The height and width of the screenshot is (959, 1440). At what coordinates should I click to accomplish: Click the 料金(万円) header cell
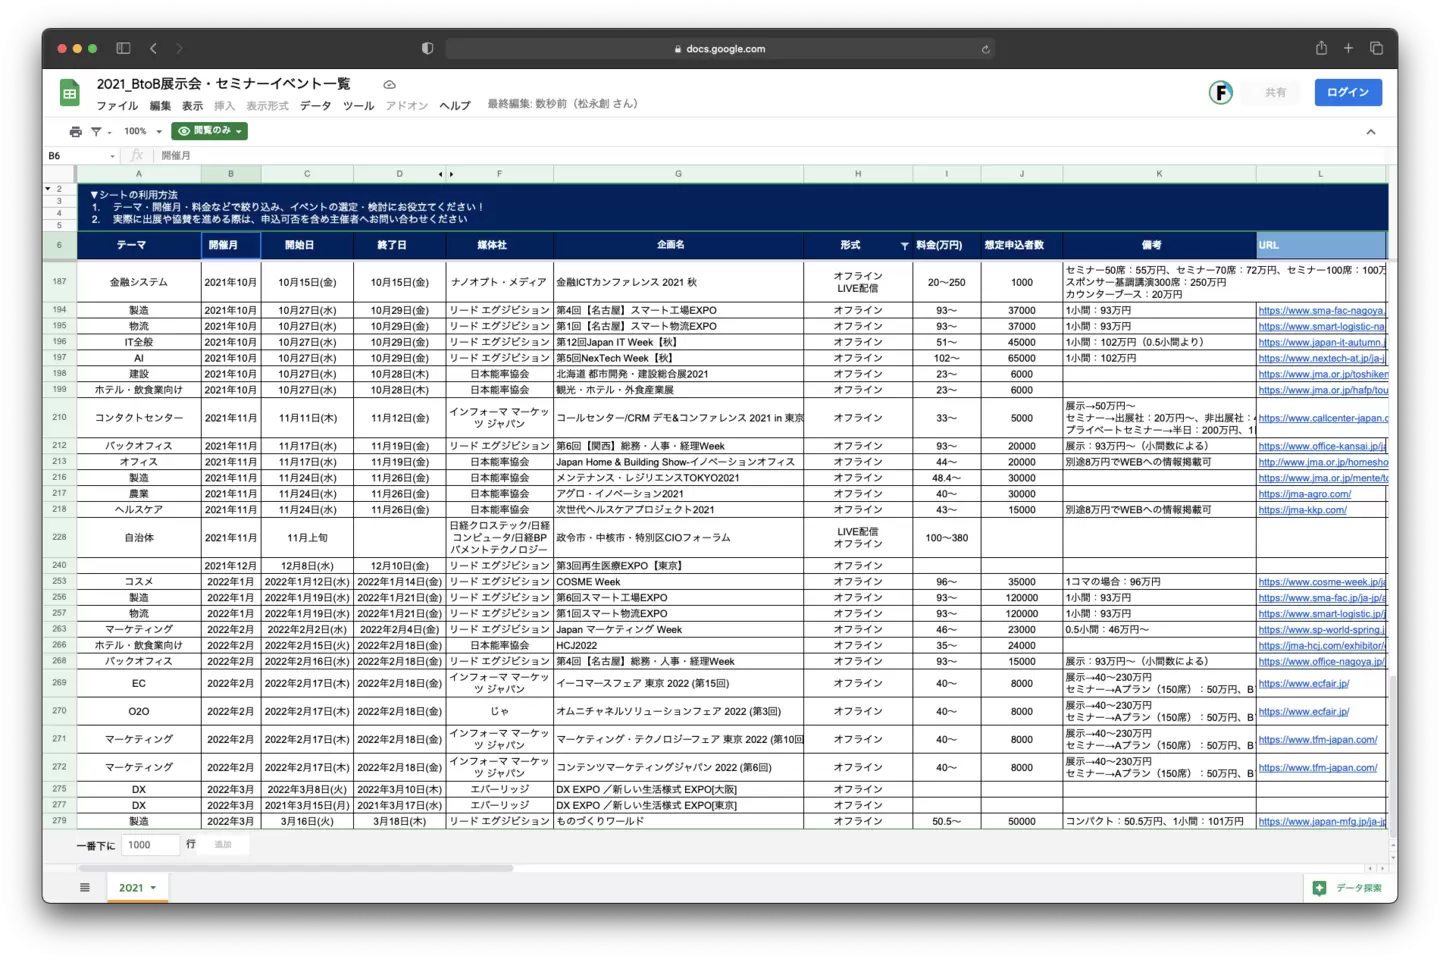(947, 246)
